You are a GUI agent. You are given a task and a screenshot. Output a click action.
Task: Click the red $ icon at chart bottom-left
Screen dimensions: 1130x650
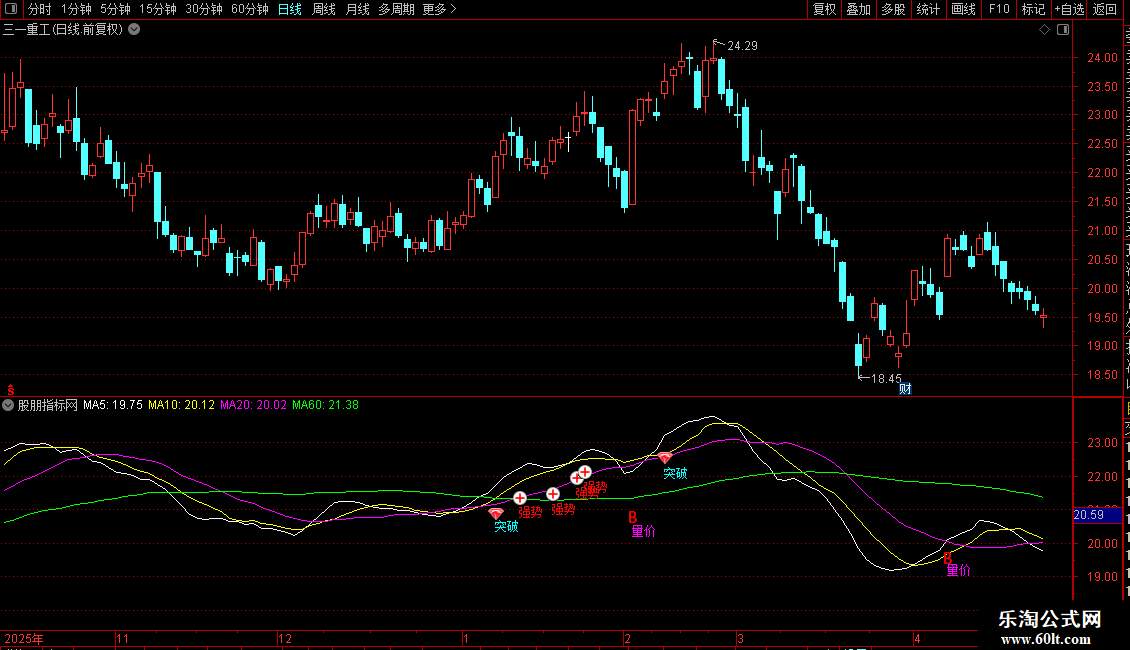click(x=11, y=389)
